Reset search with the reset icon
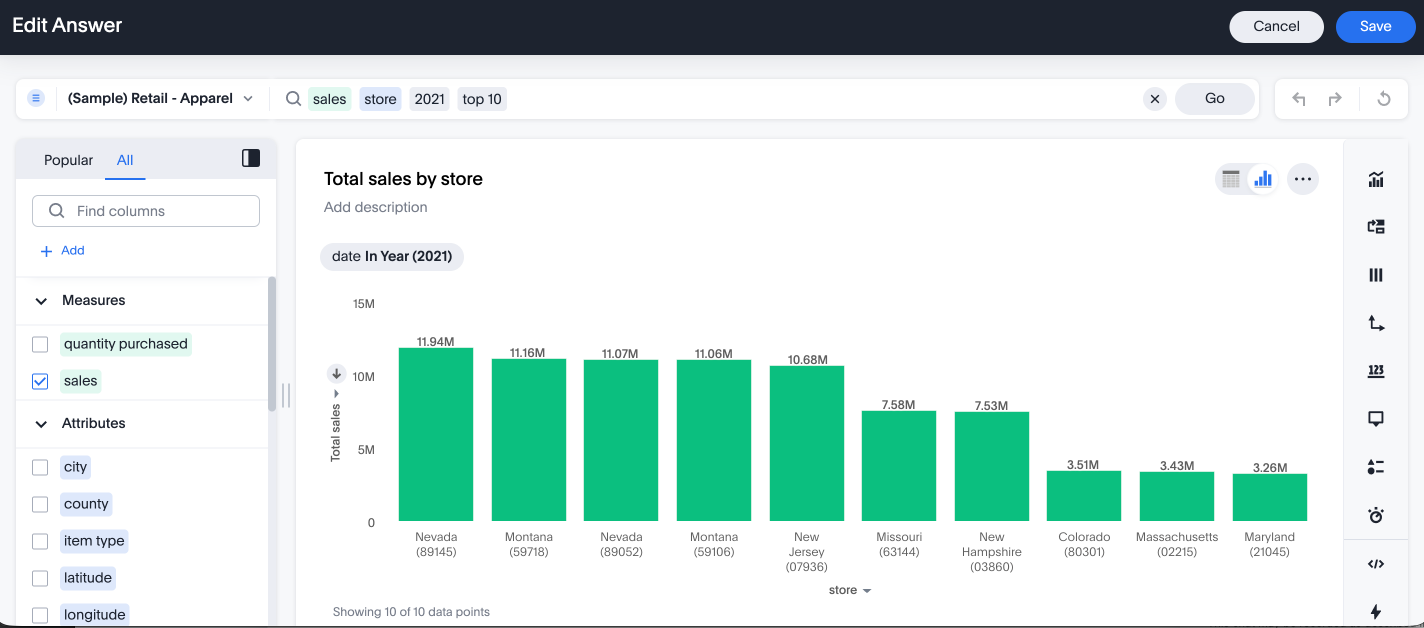1424x628 pixels. tap(1384, 99)
